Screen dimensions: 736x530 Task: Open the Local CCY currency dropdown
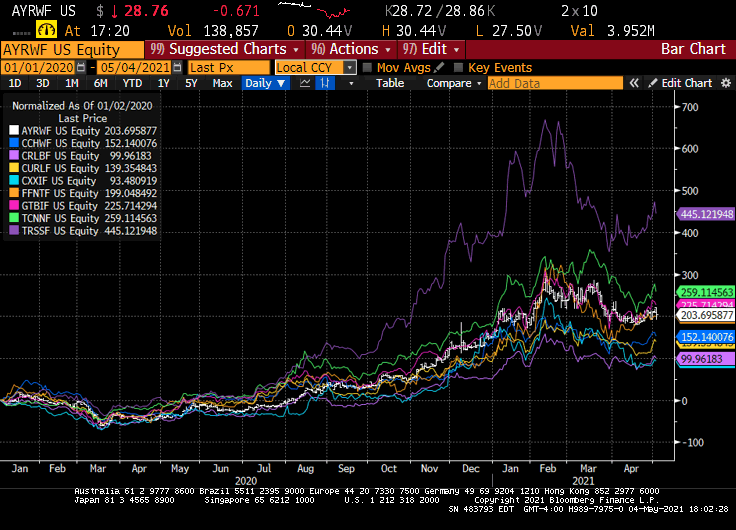[x=349, y=68]
